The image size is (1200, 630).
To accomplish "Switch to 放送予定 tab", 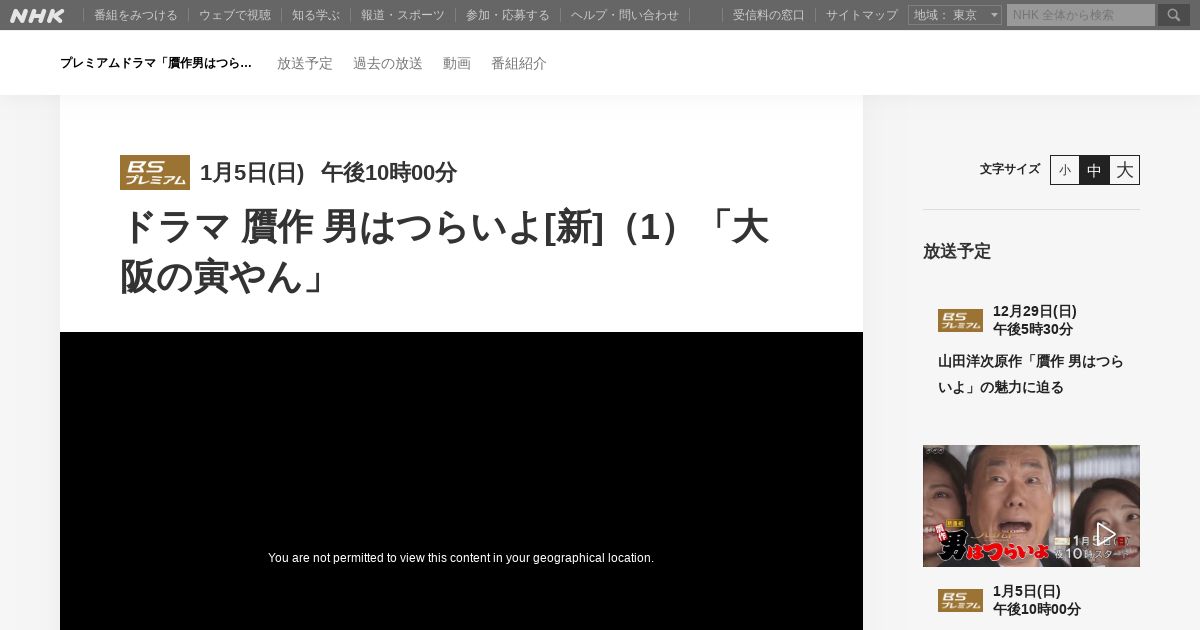I will coord(305,63).
